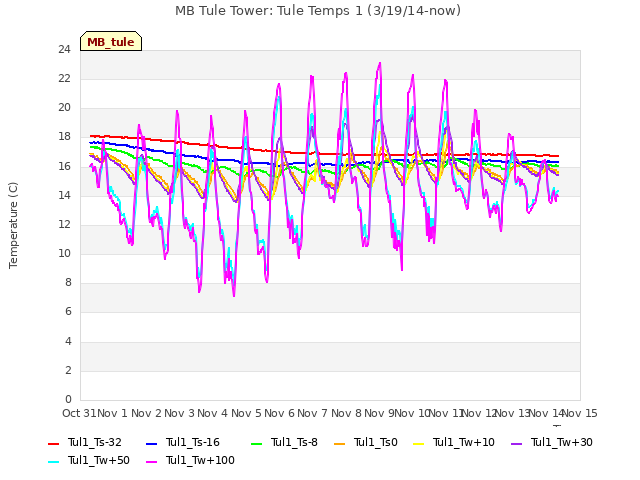Select the Tul1_Ts-8 legend label
640x480 pixels.
[x=294, y=442]
